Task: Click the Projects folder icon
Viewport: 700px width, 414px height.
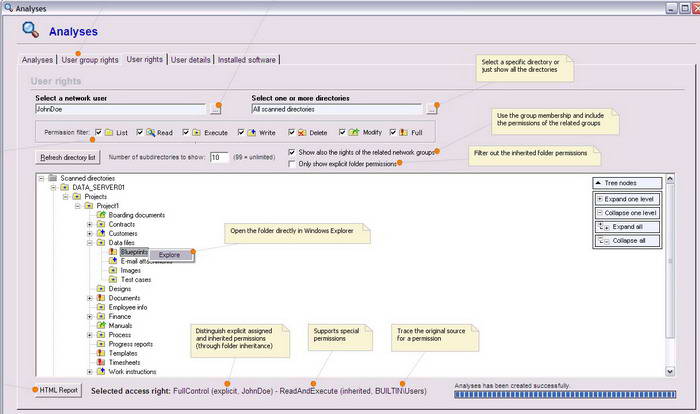Action: click(77, 197)
